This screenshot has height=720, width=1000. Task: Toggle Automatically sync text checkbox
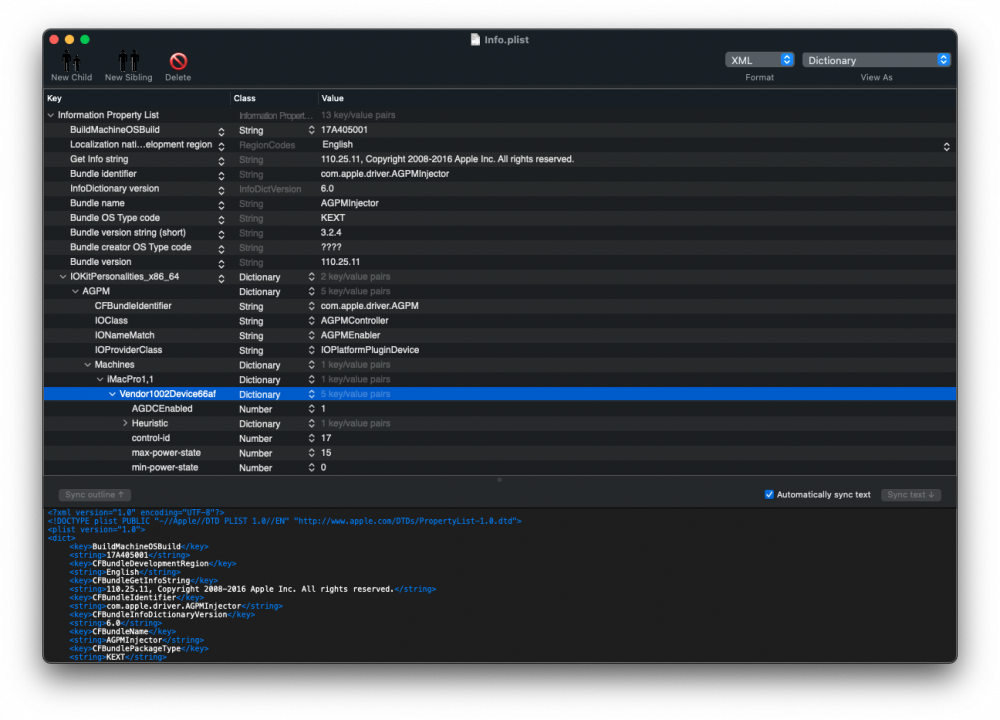pos(769,495)
